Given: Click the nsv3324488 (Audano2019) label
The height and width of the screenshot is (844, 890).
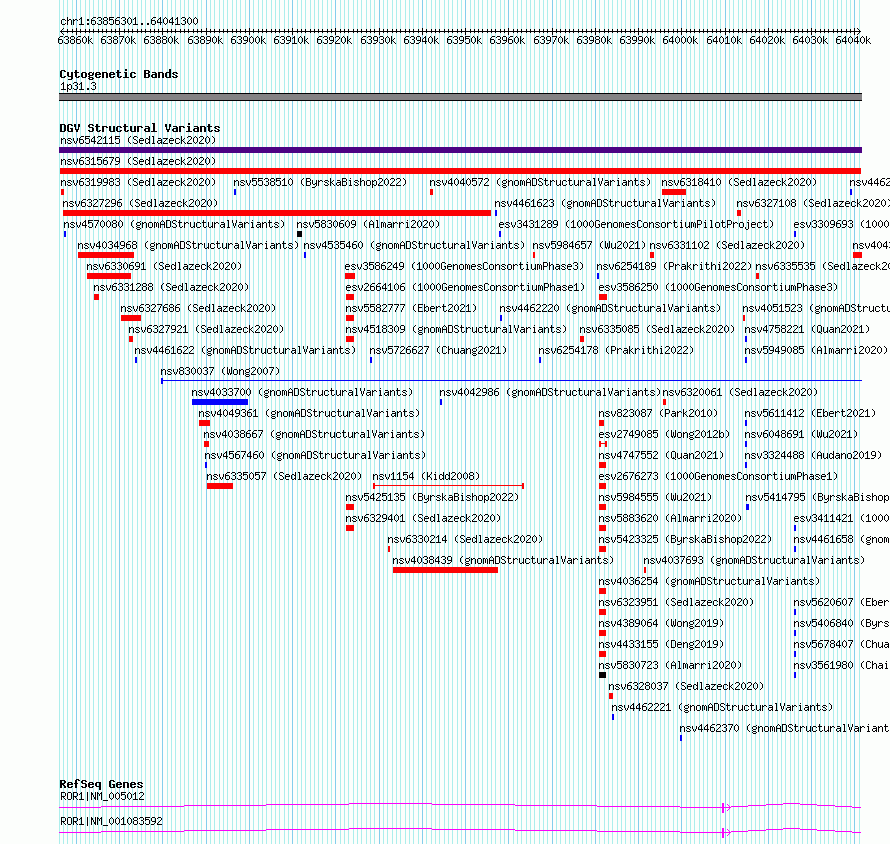Looking at the screenshot, I should click(813, 455).
